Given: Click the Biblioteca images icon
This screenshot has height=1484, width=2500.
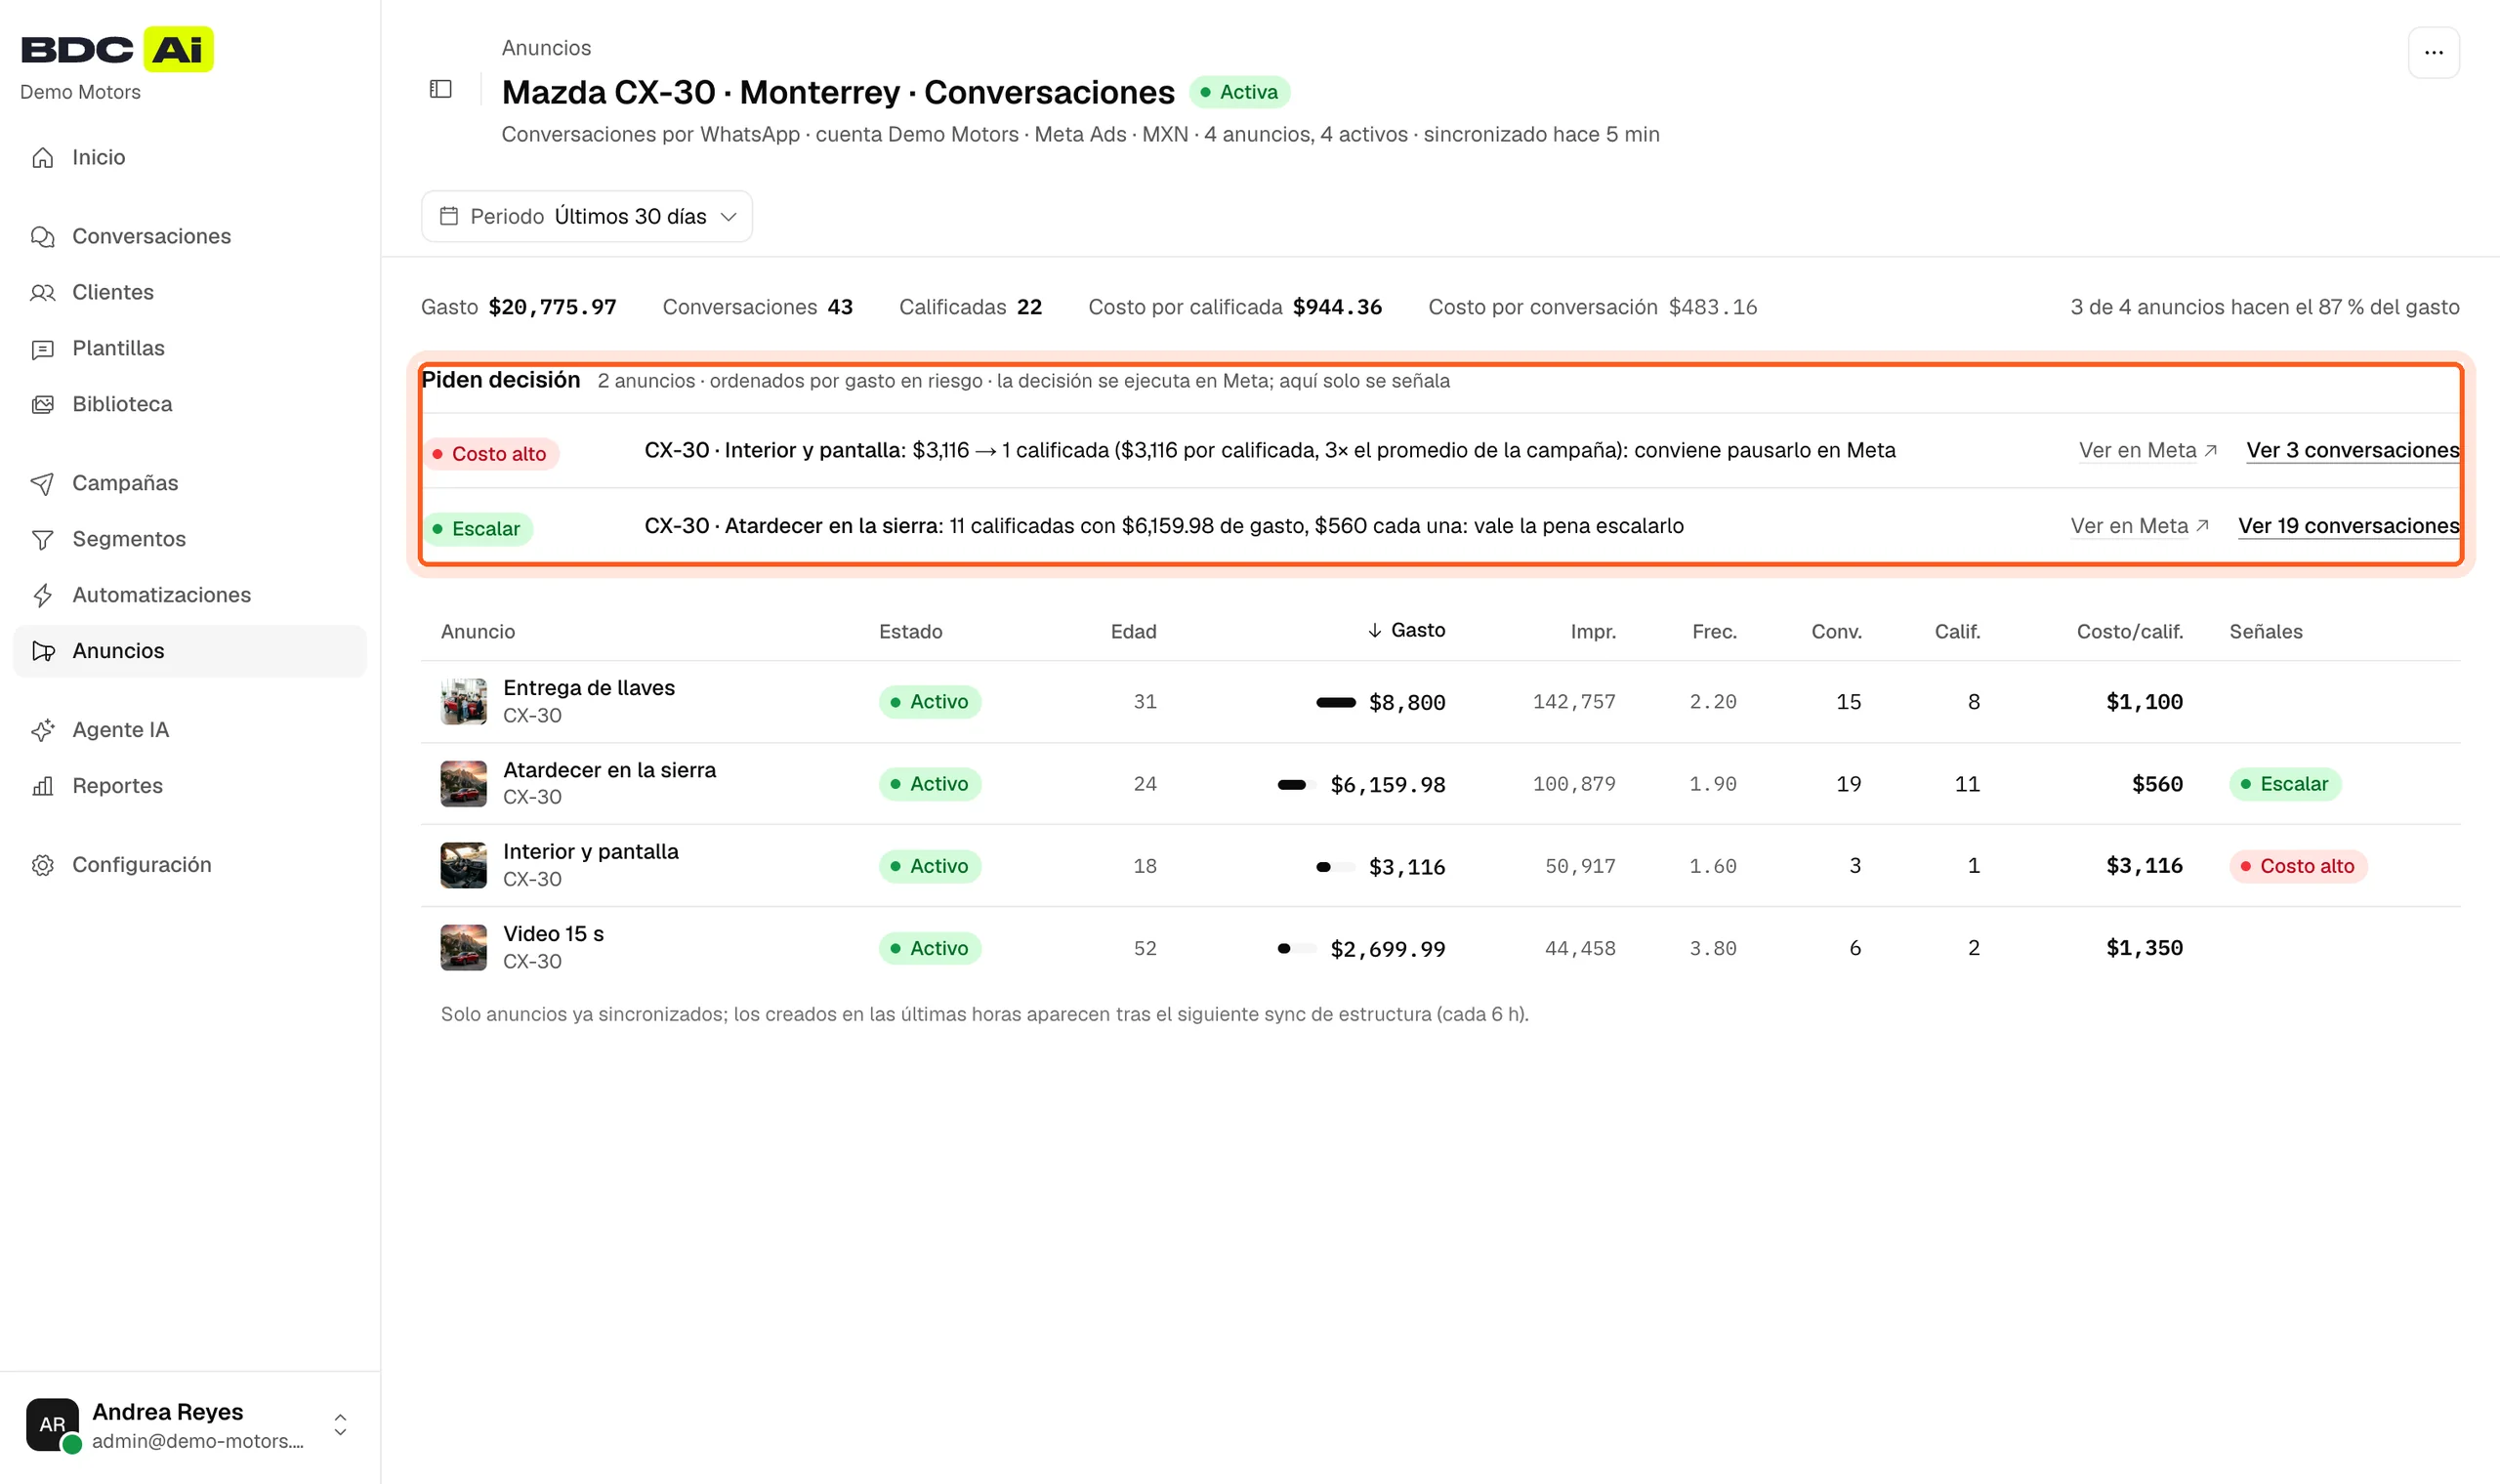Looking at the screenshot, I should 42,405.
